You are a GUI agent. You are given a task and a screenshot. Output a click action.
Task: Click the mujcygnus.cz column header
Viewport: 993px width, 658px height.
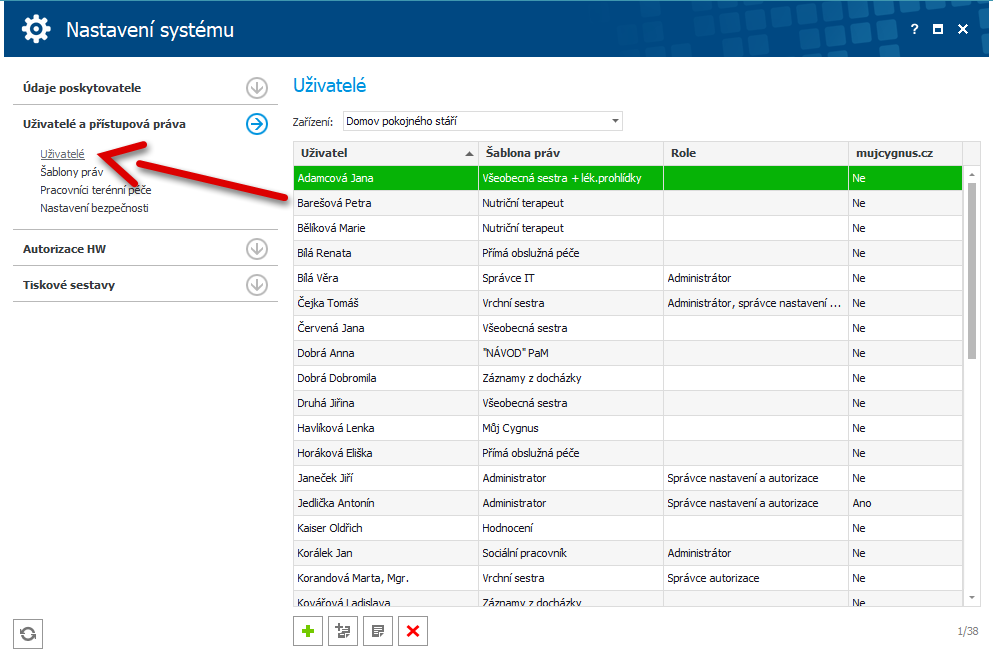905,153
